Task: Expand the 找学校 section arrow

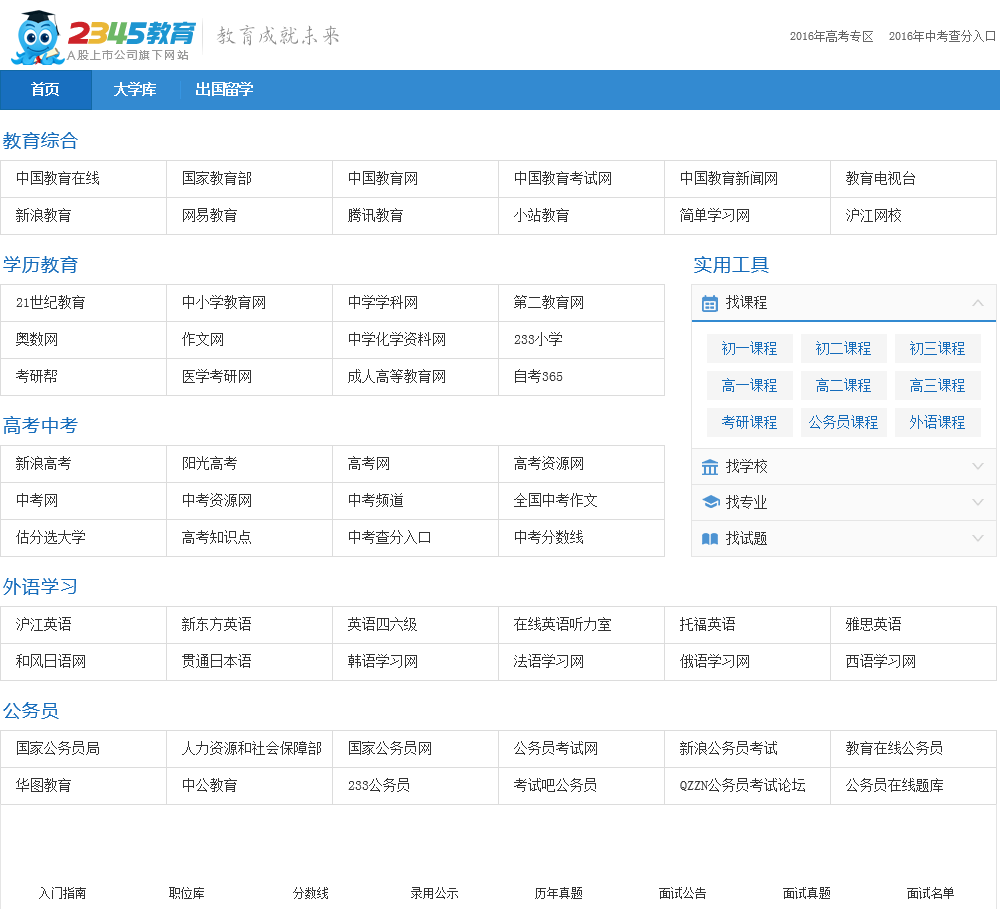Action: pos(978,467)
